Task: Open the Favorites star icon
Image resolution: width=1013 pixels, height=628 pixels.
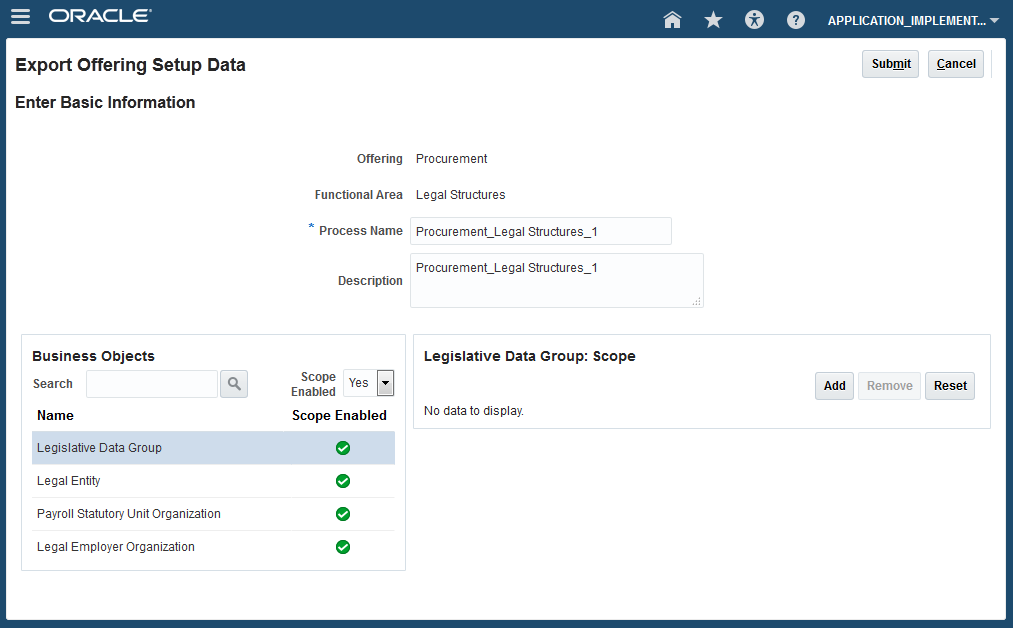Action: pyautogui.click(x=713, y=19)
